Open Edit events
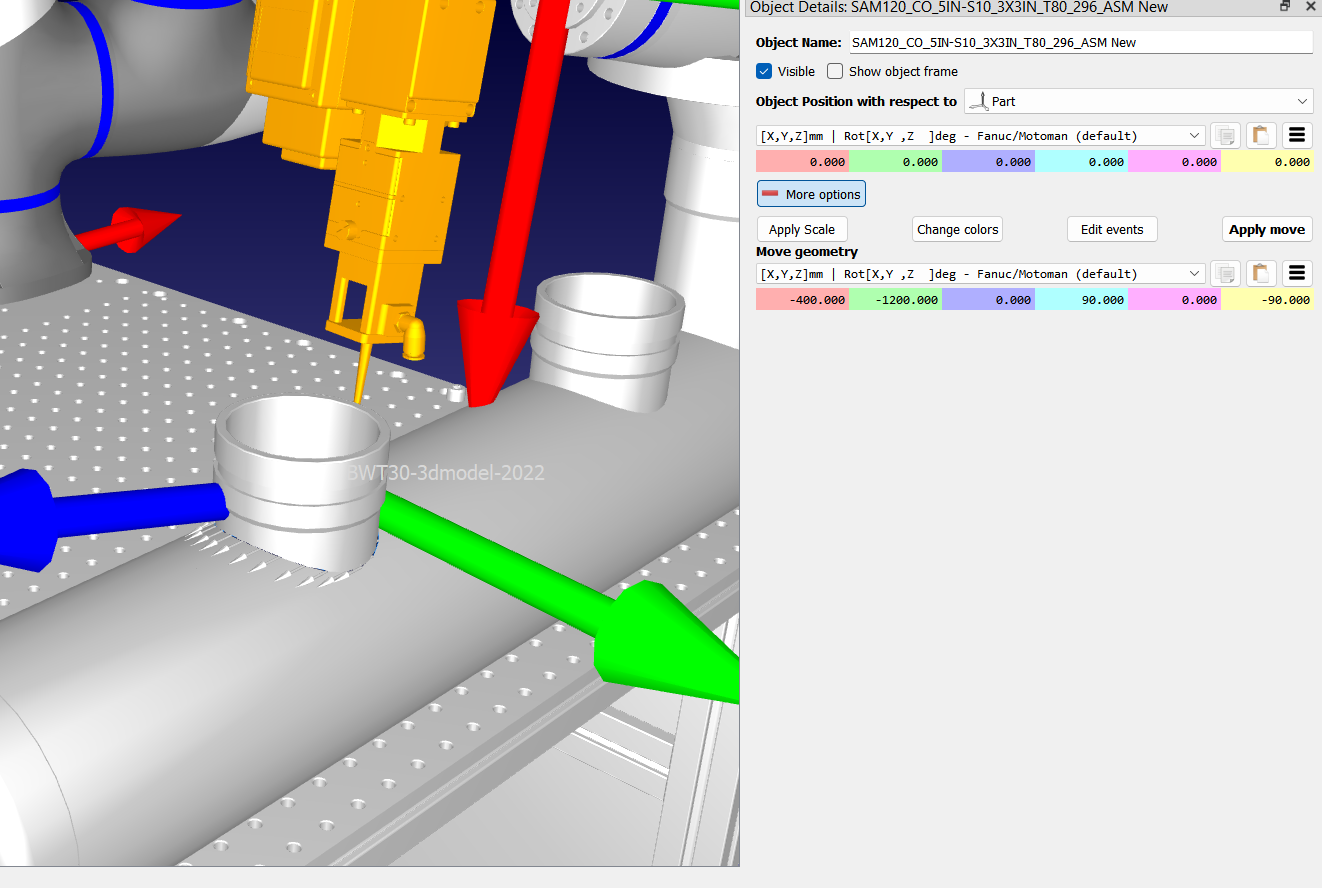This screenshot has width=1322, height=888. coord(1111,229)
